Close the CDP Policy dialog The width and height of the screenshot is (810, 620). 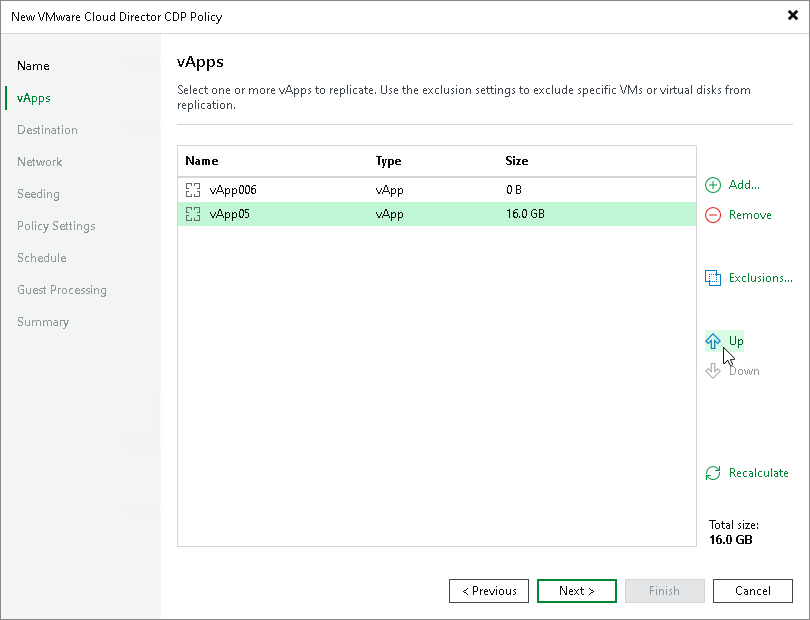click(792, 16)
